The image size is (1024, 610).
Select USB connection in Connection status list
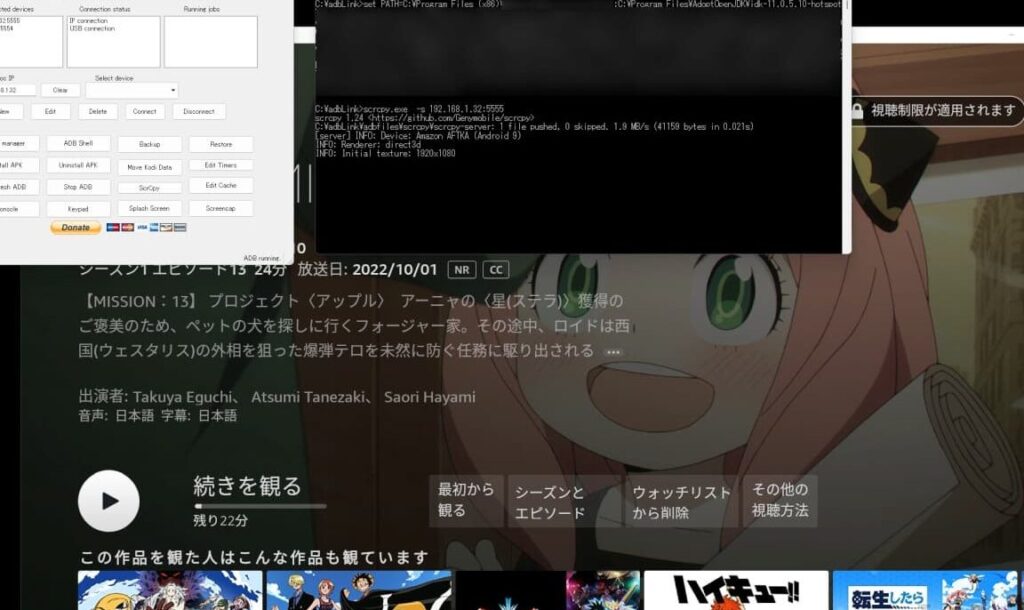pos(92,29)
